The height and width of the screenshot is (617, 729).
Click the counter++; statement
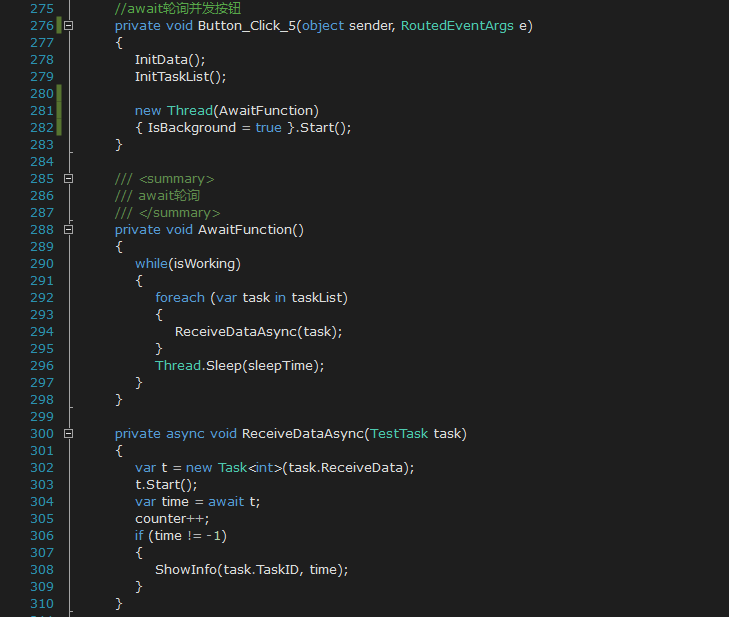(x=172, y=519)
